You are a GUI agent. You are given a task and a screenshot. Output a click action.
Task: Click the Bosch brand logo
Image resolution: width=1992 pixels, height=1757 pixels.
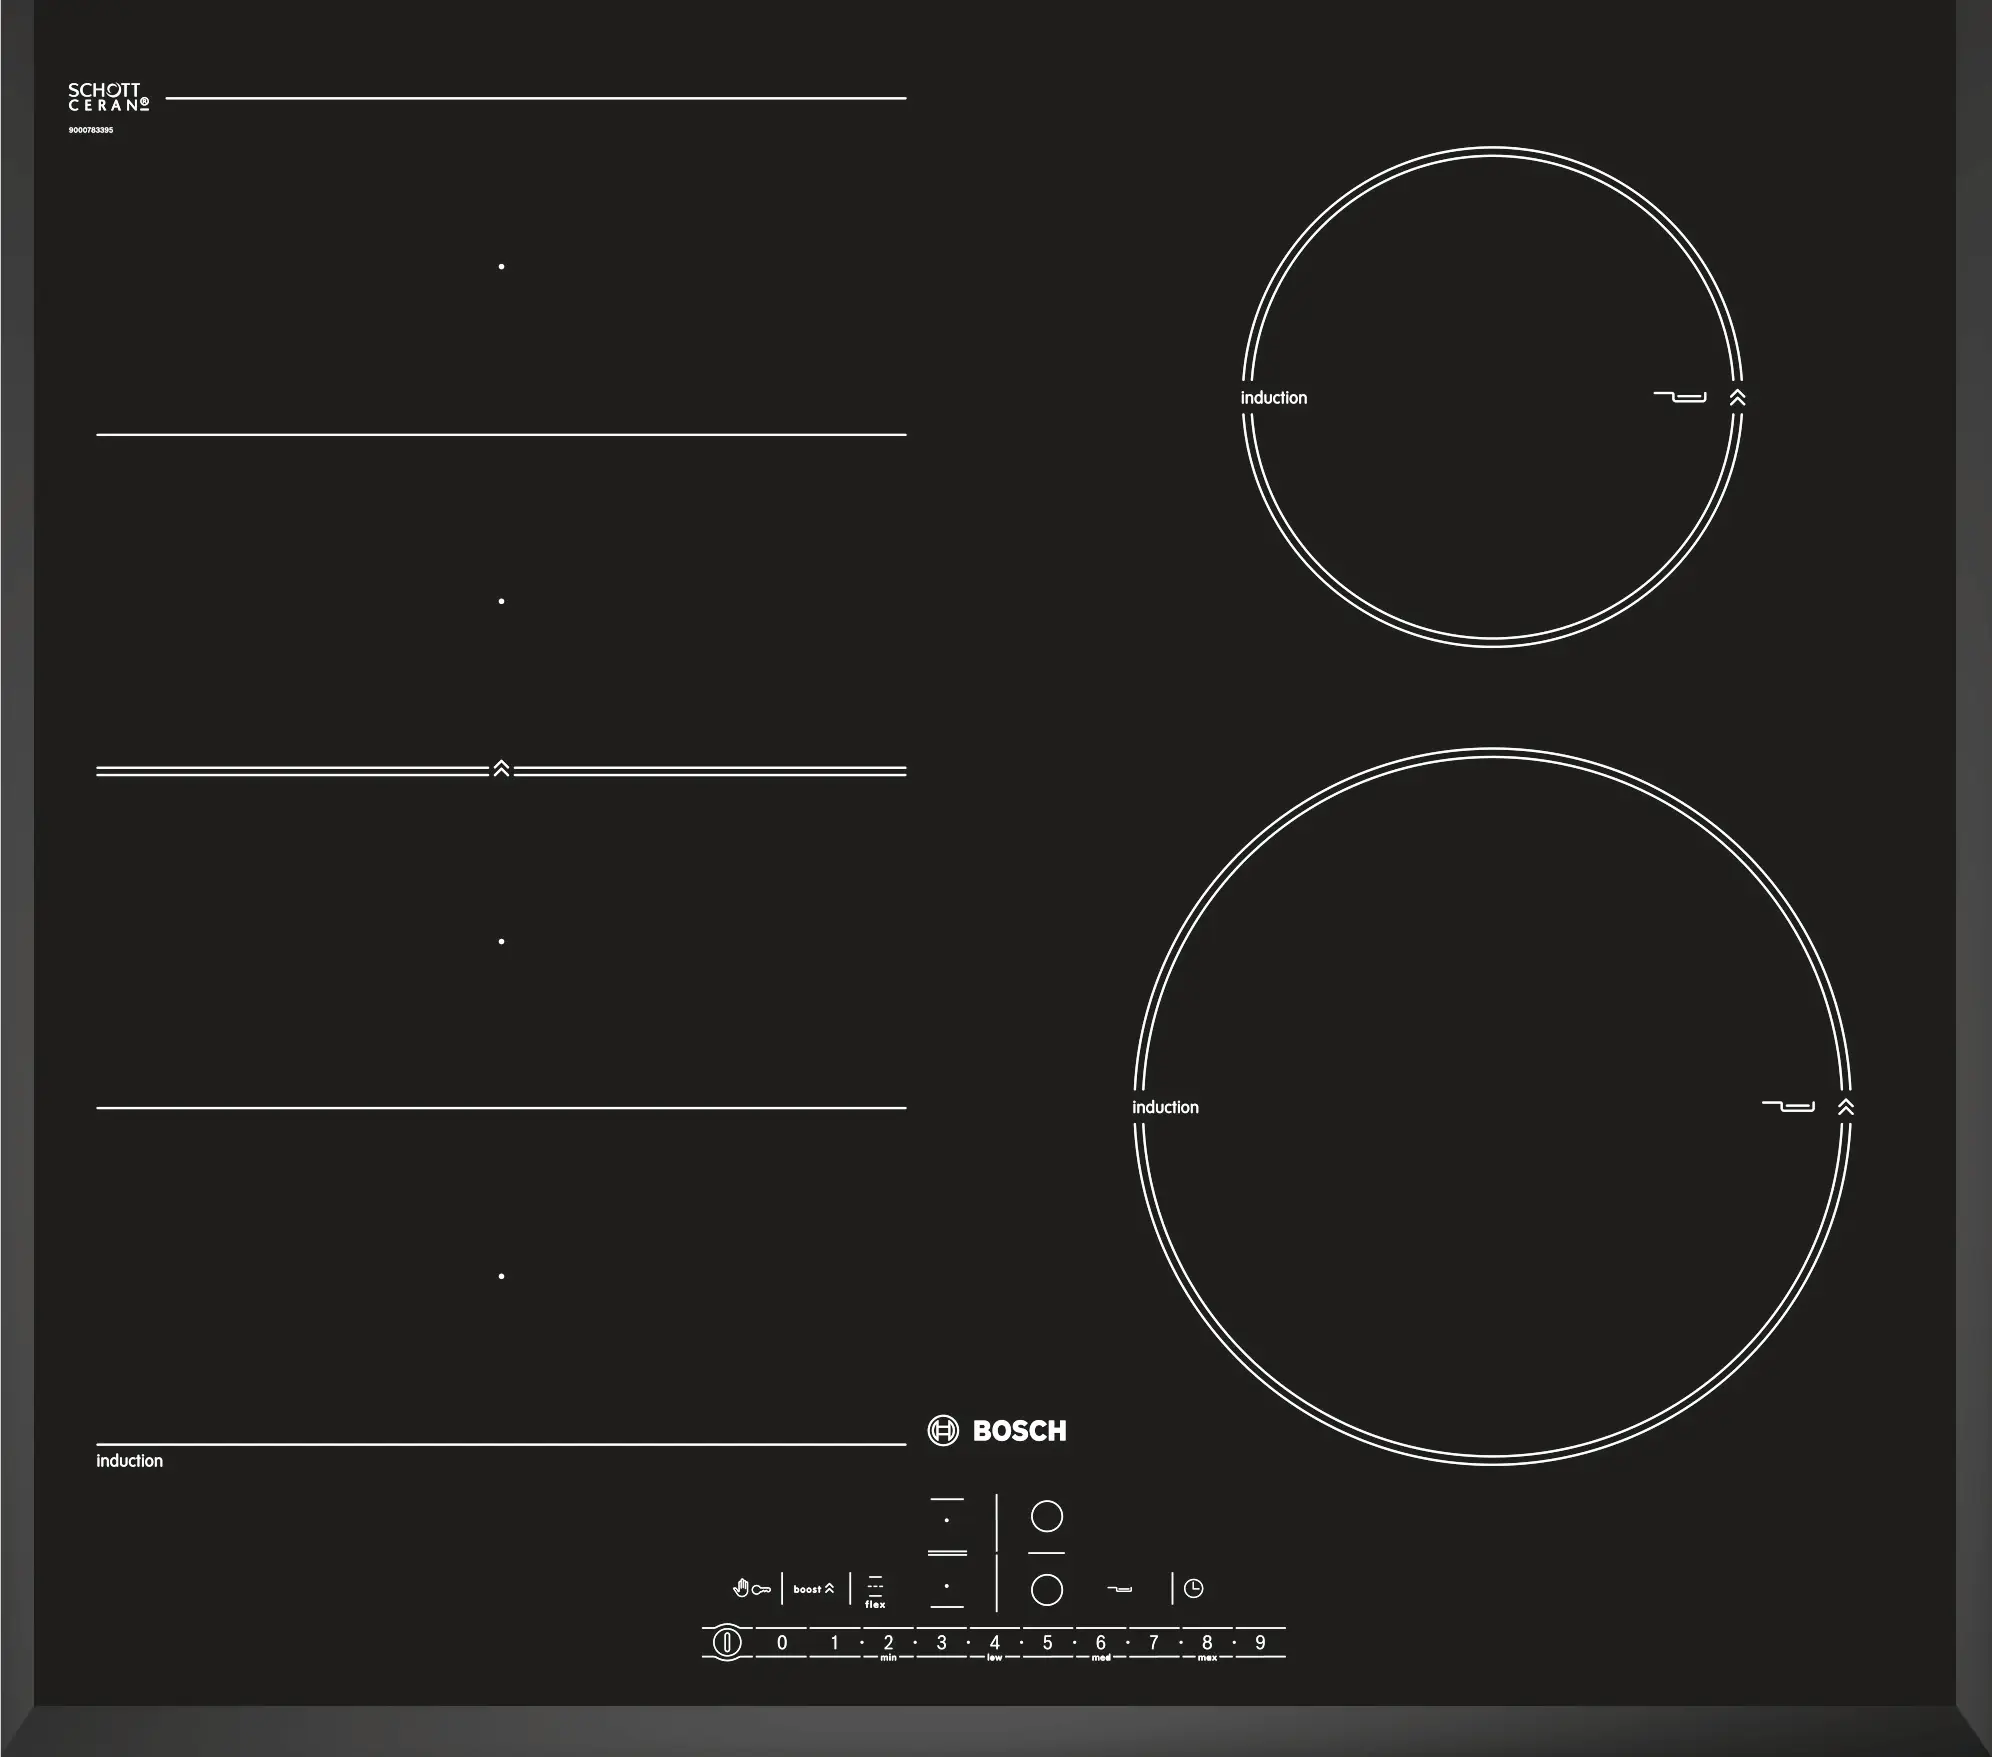tap(997, 1430)
